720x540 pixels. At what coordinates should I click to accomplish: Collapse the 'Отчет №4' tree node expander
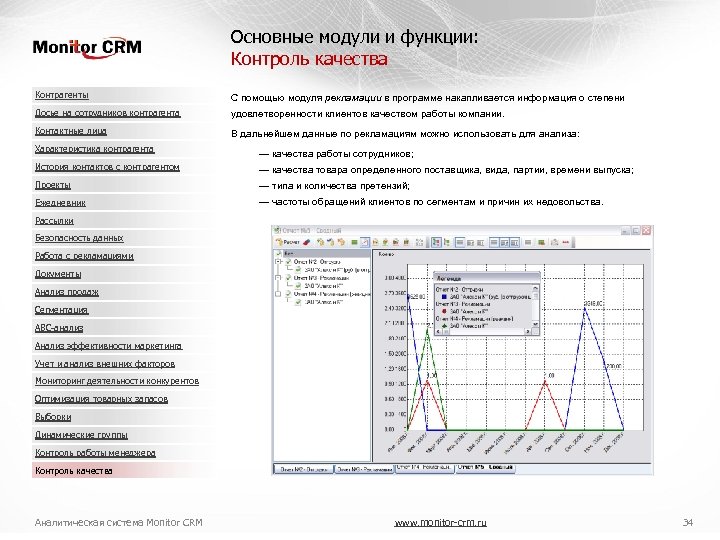pyautogui.click(x=278, y=294)
